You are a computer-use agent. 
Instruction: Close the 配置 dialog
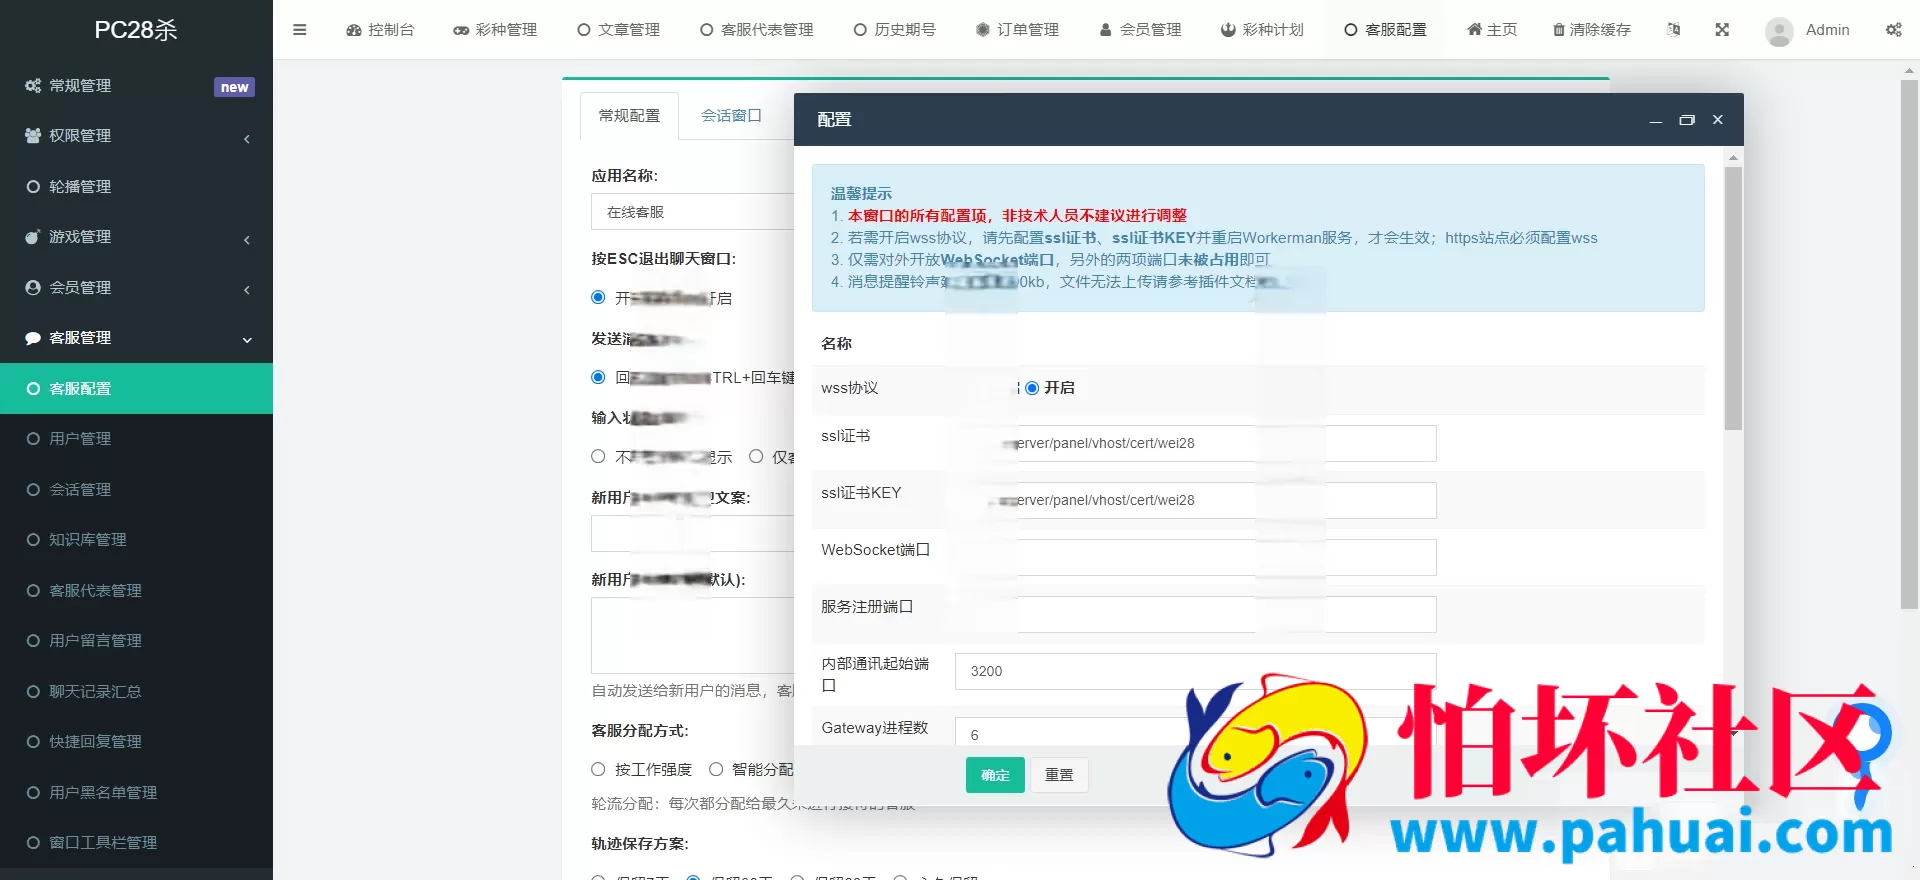[x=1718, y=120]
